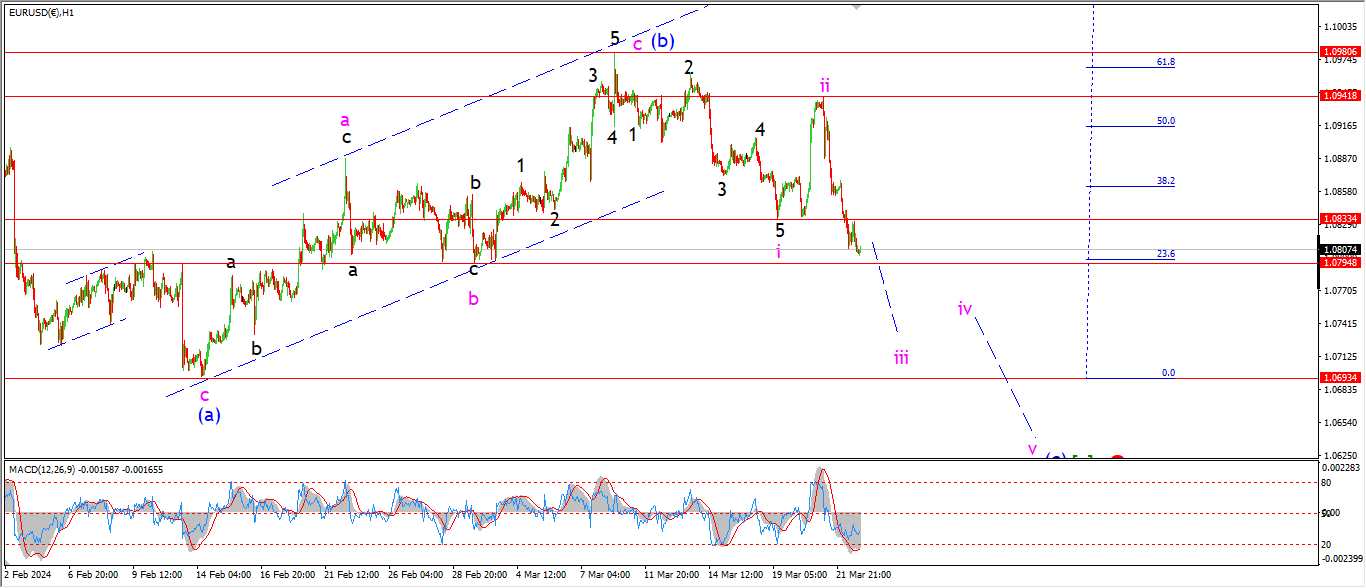The width and height of the screenshot is (1366, 588).
Task: Select the blue (b) wave label
Action: tap(663, 41)
